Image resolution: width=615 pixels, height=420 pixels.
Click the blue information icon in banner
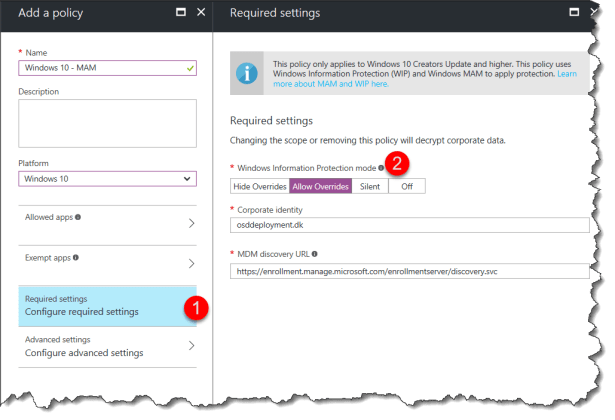click(x=247, y=73)
